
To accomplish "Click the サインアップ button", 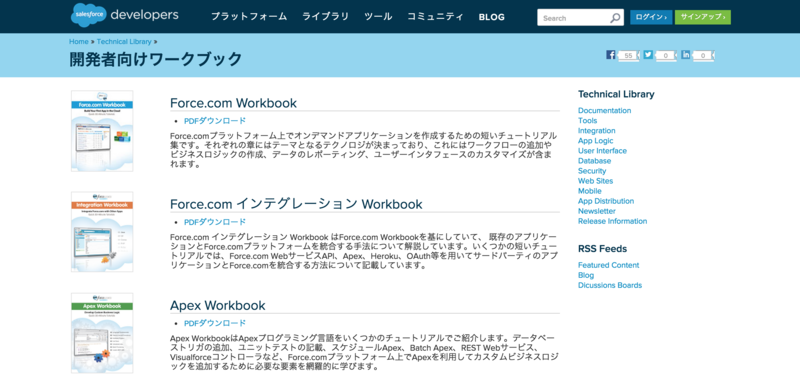I will pyautogui.click(x=703, y=17).
